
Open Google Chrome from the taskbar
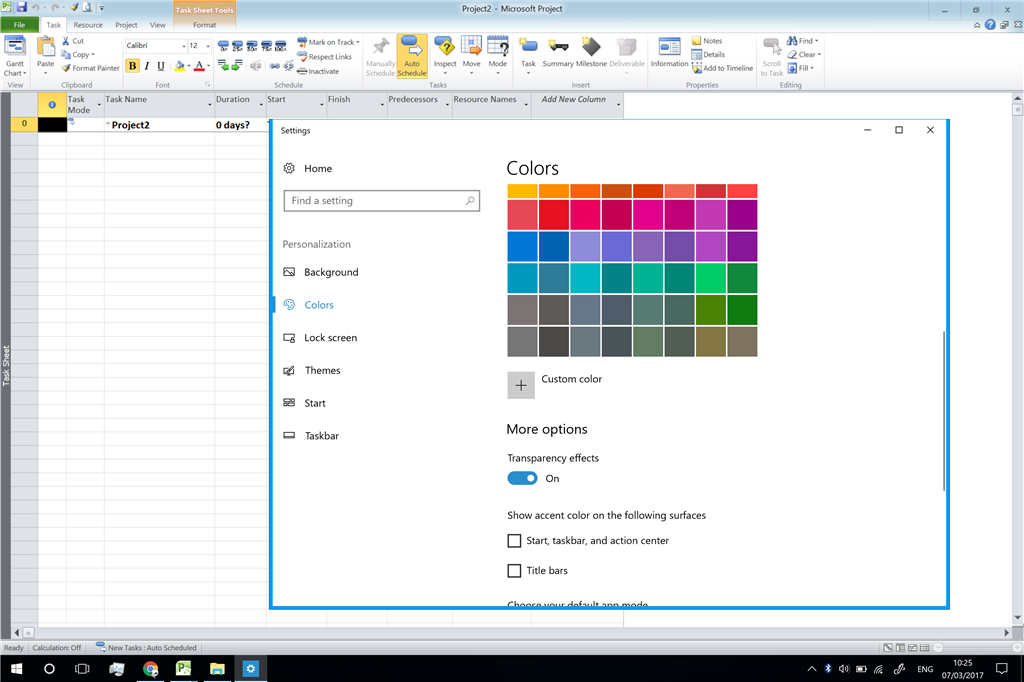tap(151, 669)
